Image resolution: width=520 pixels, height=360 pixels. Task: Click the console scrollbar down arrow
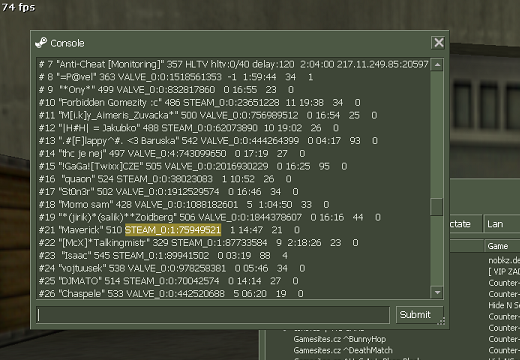coord(437,292)
